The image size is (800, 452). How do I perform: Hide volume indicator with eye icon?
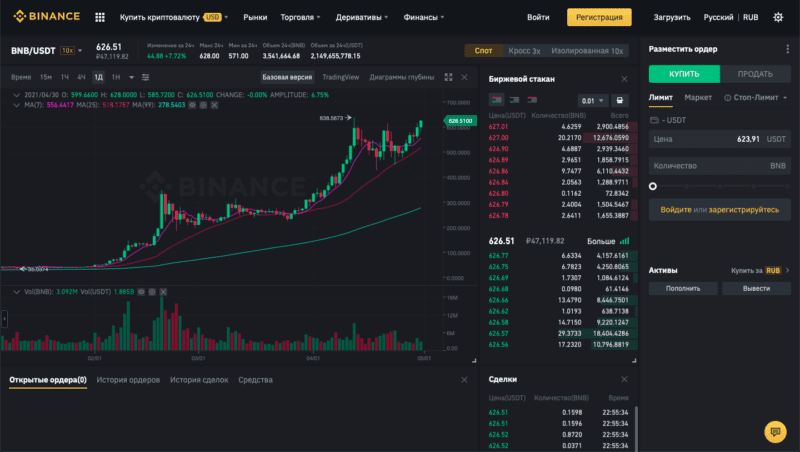[x=141, y=292]
